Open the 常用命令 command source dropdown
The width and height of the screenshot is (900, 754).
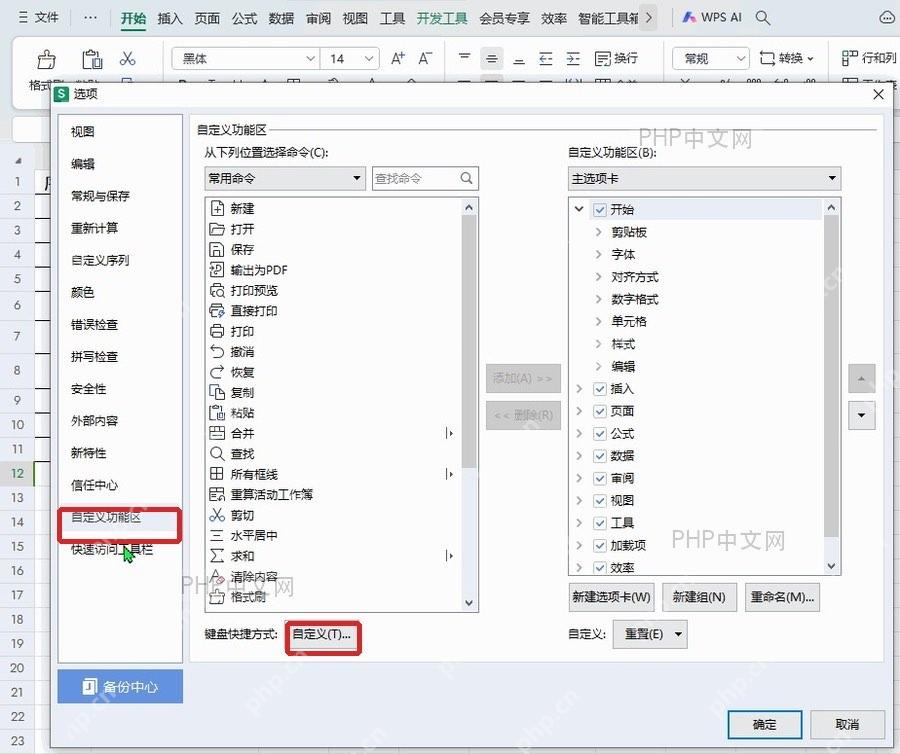[x=285, y=178]
